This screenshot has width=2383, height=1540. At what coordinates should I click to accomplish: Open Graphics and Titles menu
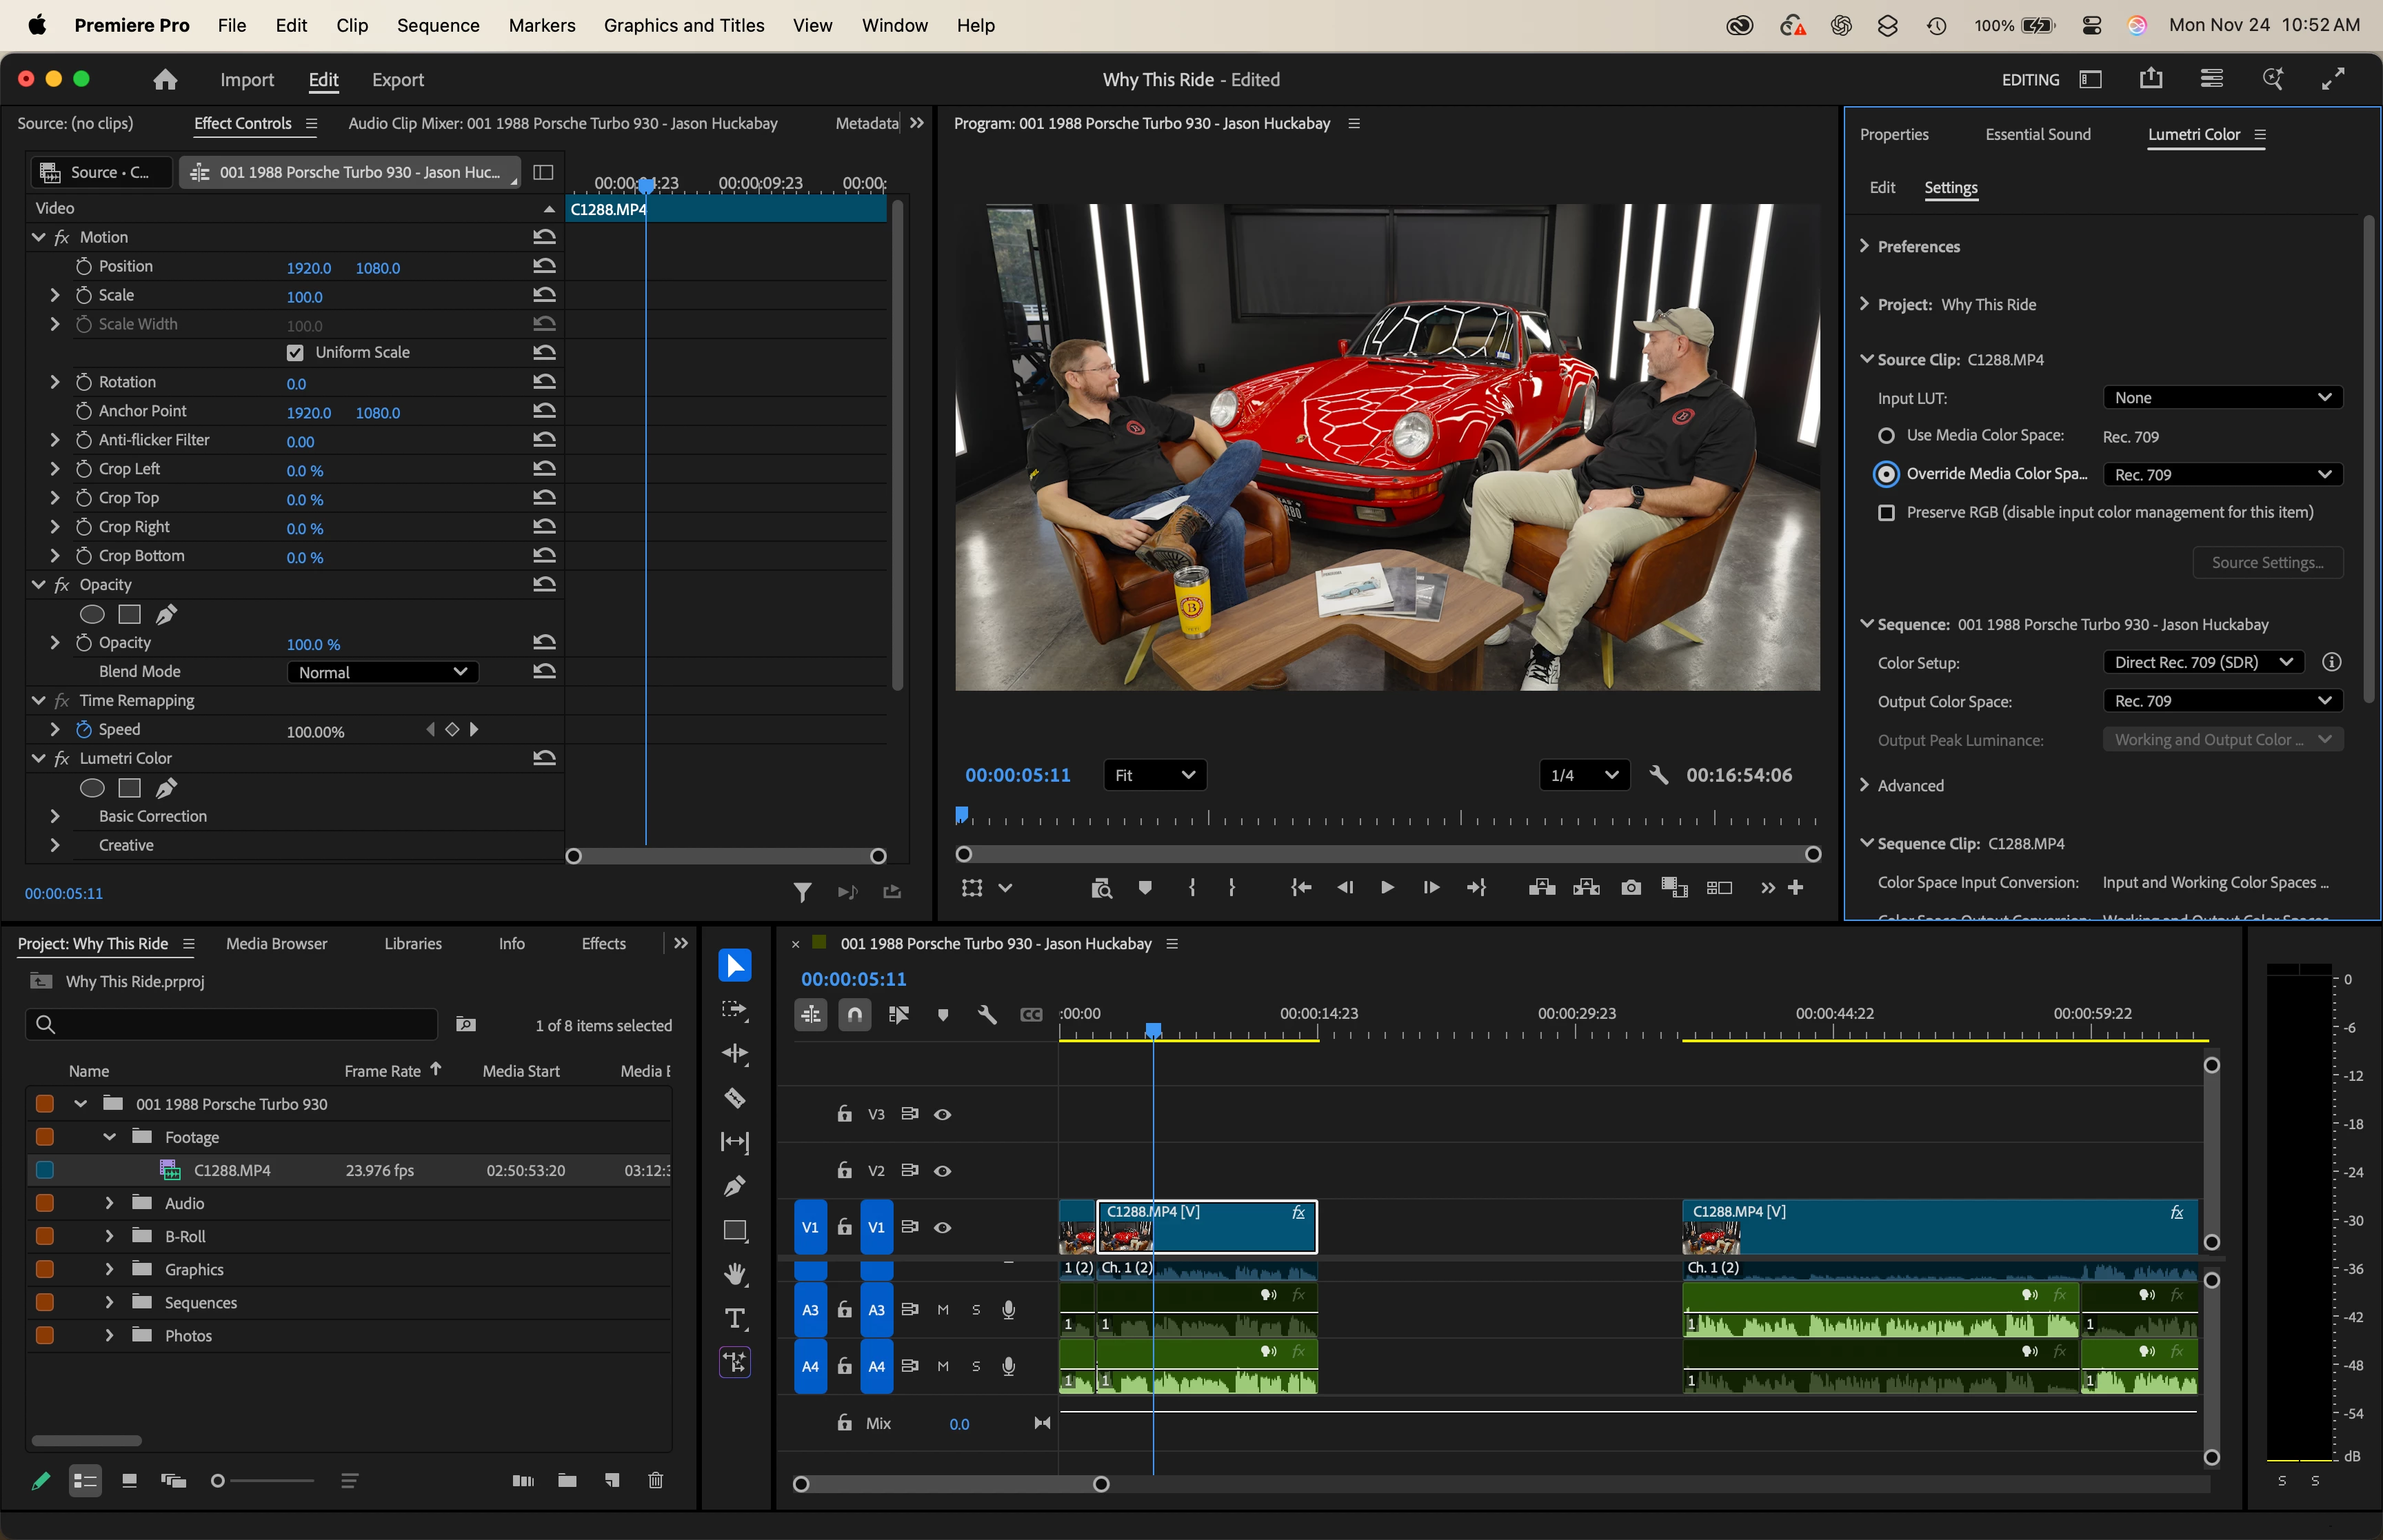pos(684,26)
